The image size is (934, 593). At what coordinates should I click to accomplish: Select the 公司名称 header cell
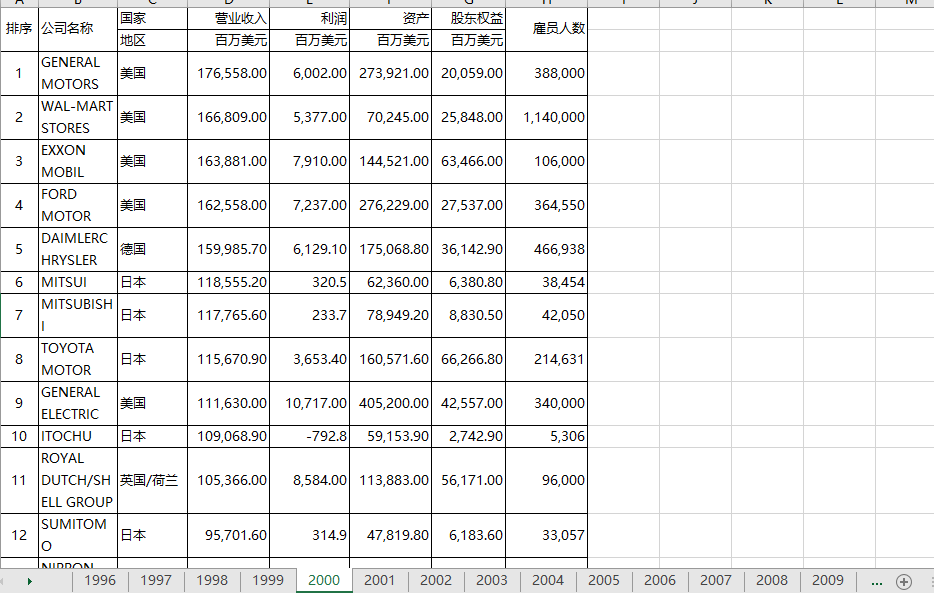click(x=78, y=29)
